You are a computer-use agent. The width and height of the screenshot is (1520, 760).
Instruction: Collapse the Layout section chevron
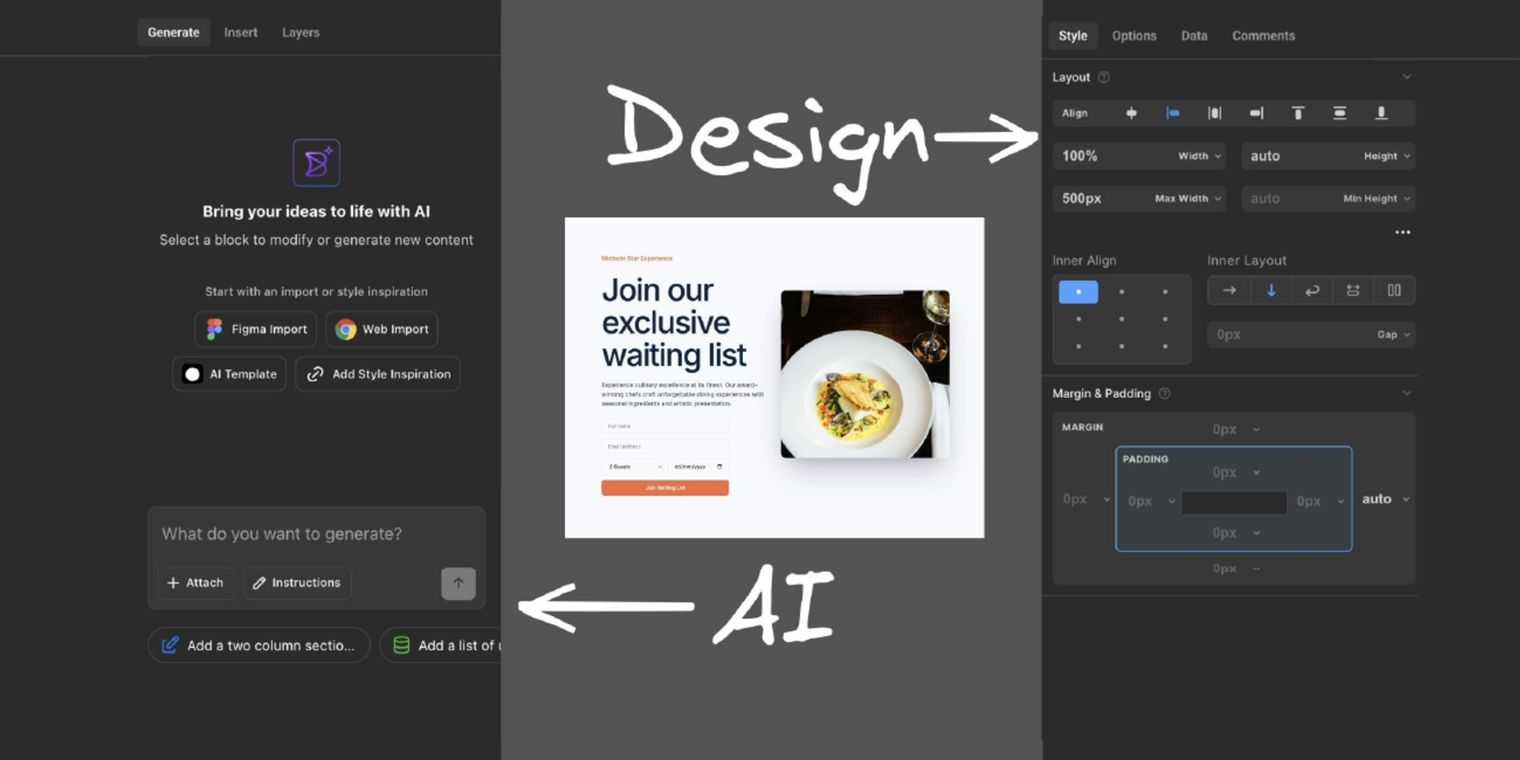[1407, 77]
